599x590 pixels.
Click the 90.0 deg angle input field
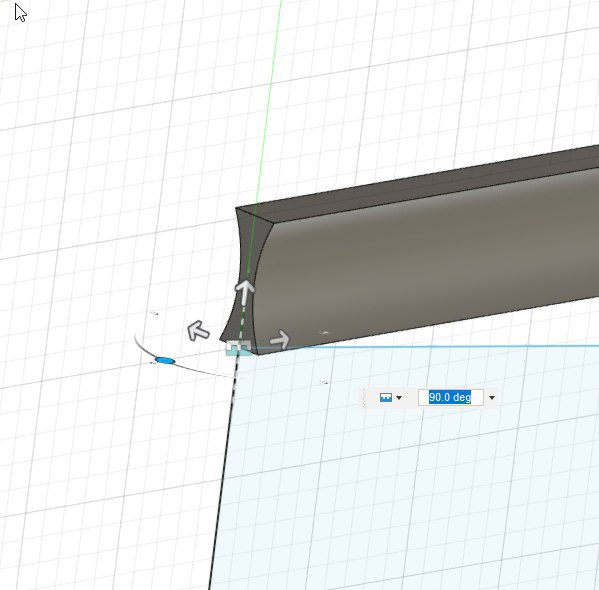click(x=451, y=397)
